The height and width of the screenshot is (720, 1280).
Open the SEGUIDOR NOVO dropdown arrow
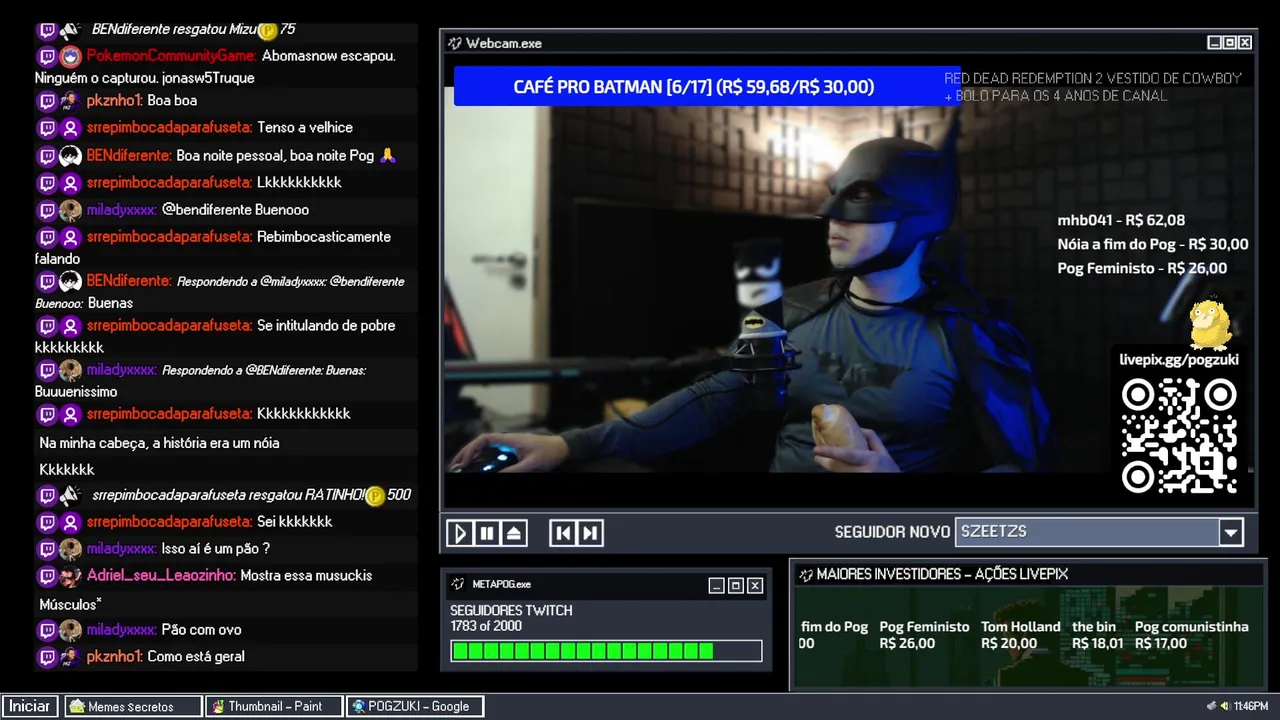coord(1231,532)
